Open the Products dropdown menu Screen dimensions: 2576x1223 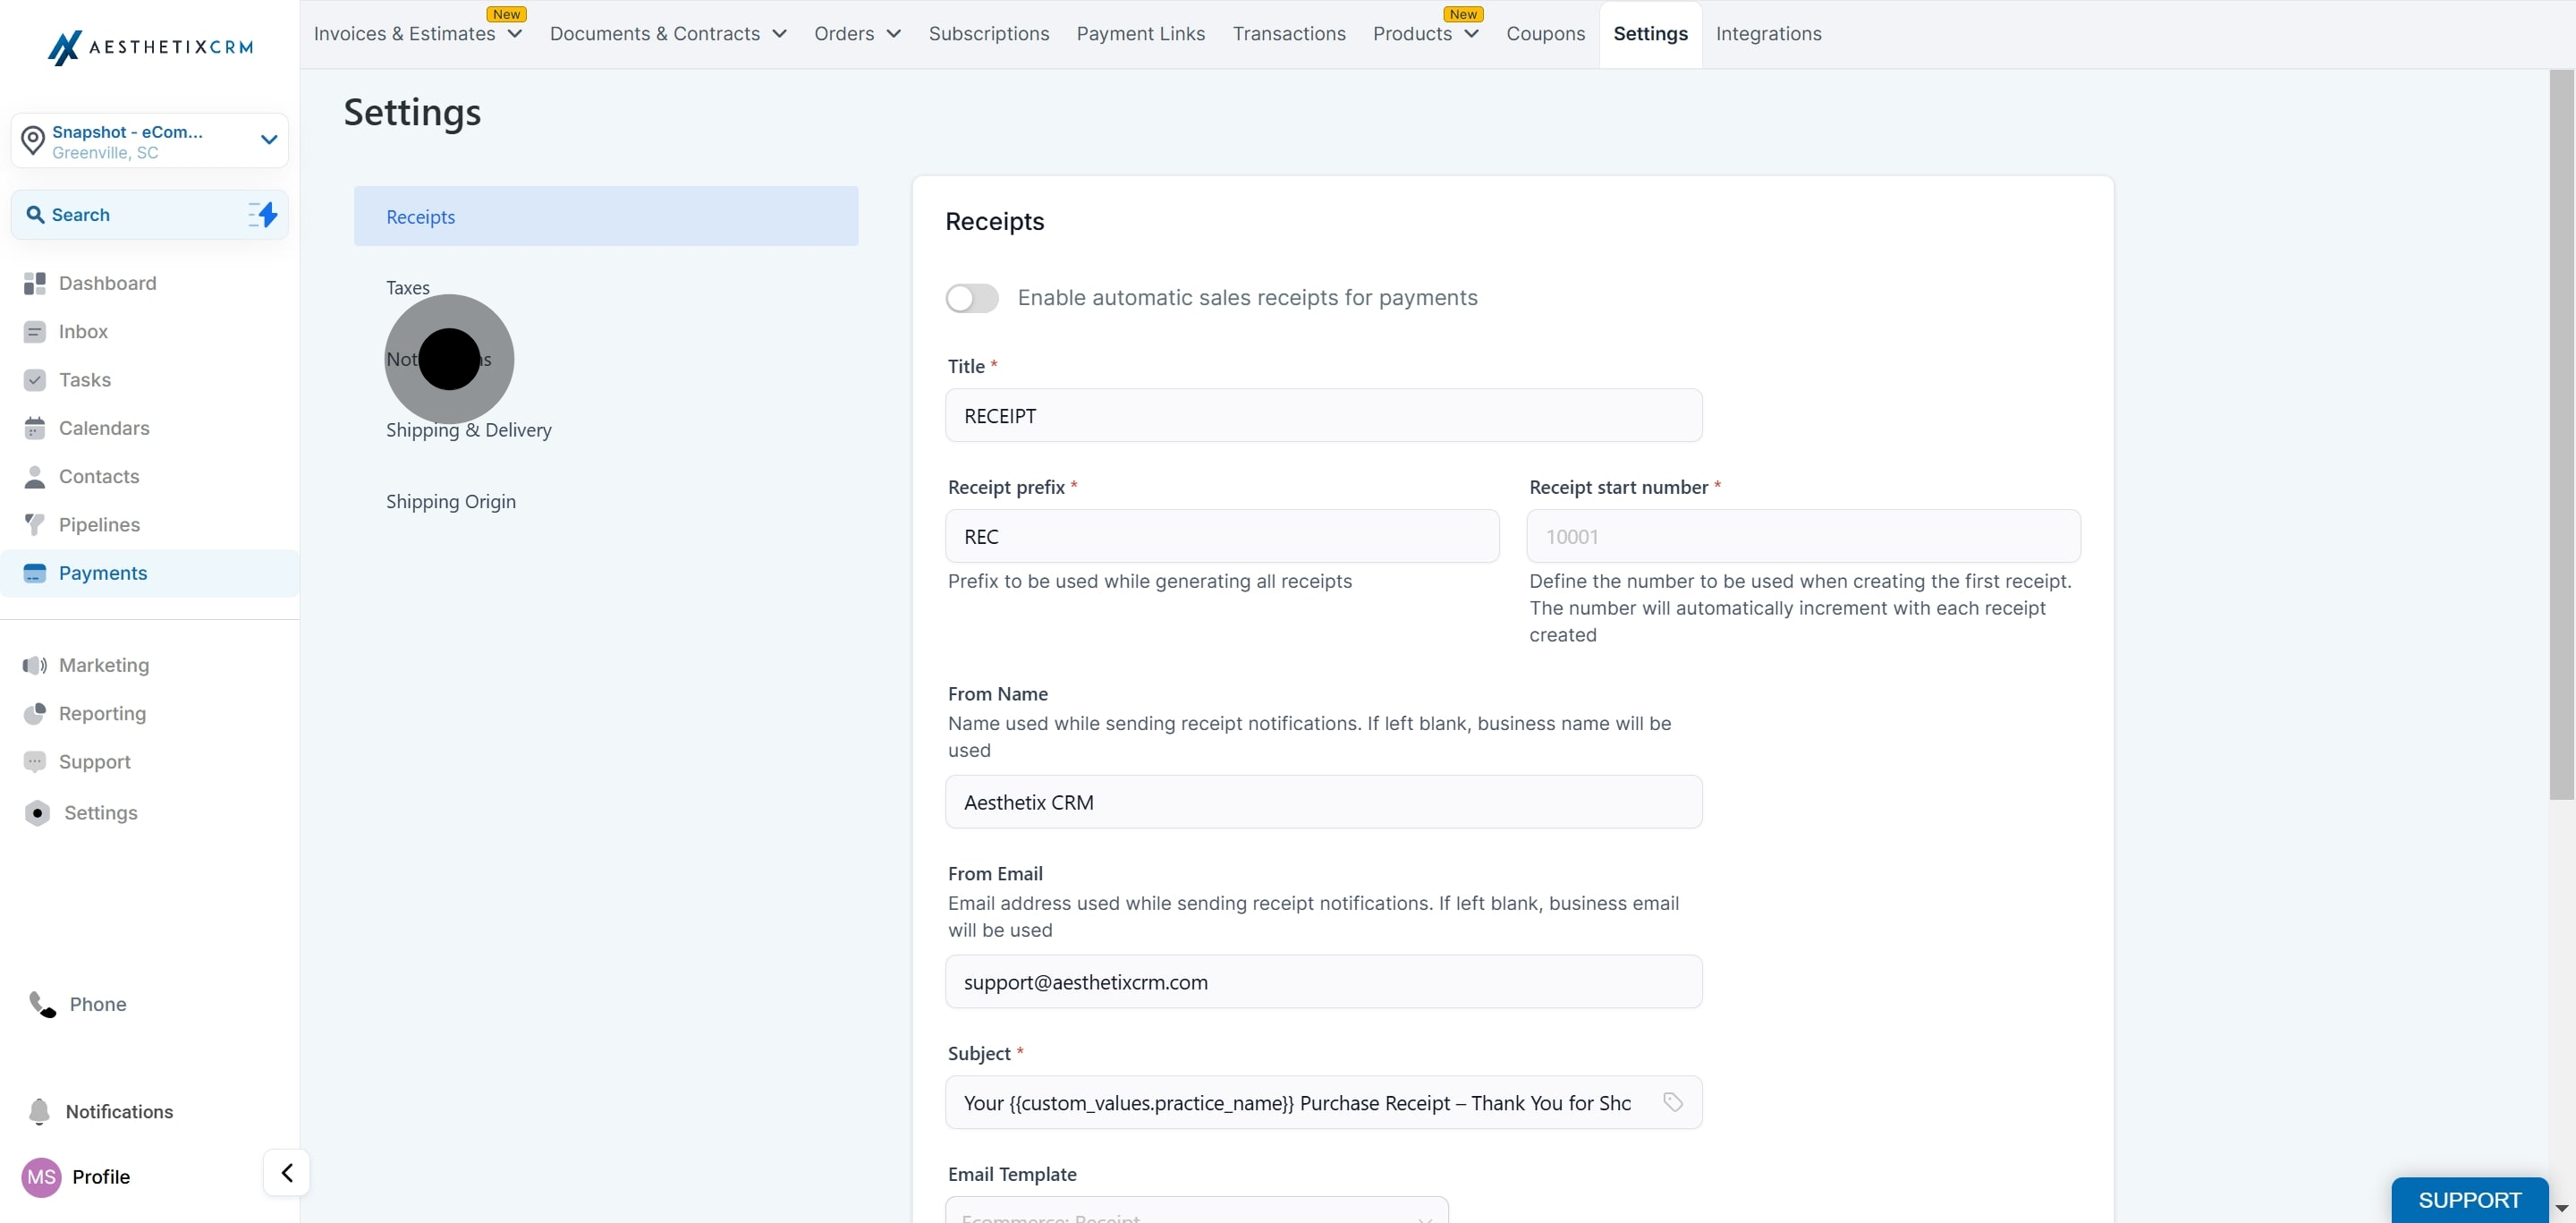click(1425, 34)
